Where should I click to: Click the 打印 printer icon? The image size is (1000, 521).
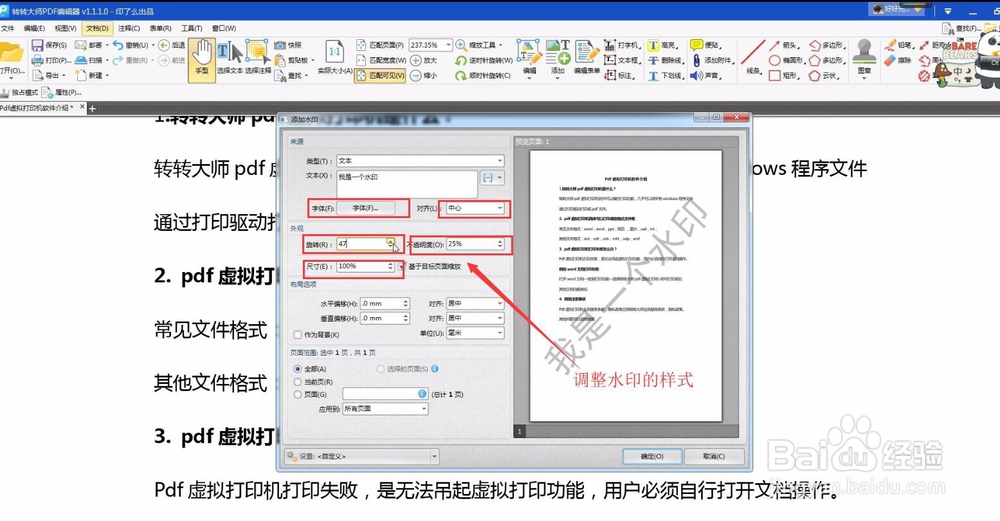coord(38,60)
